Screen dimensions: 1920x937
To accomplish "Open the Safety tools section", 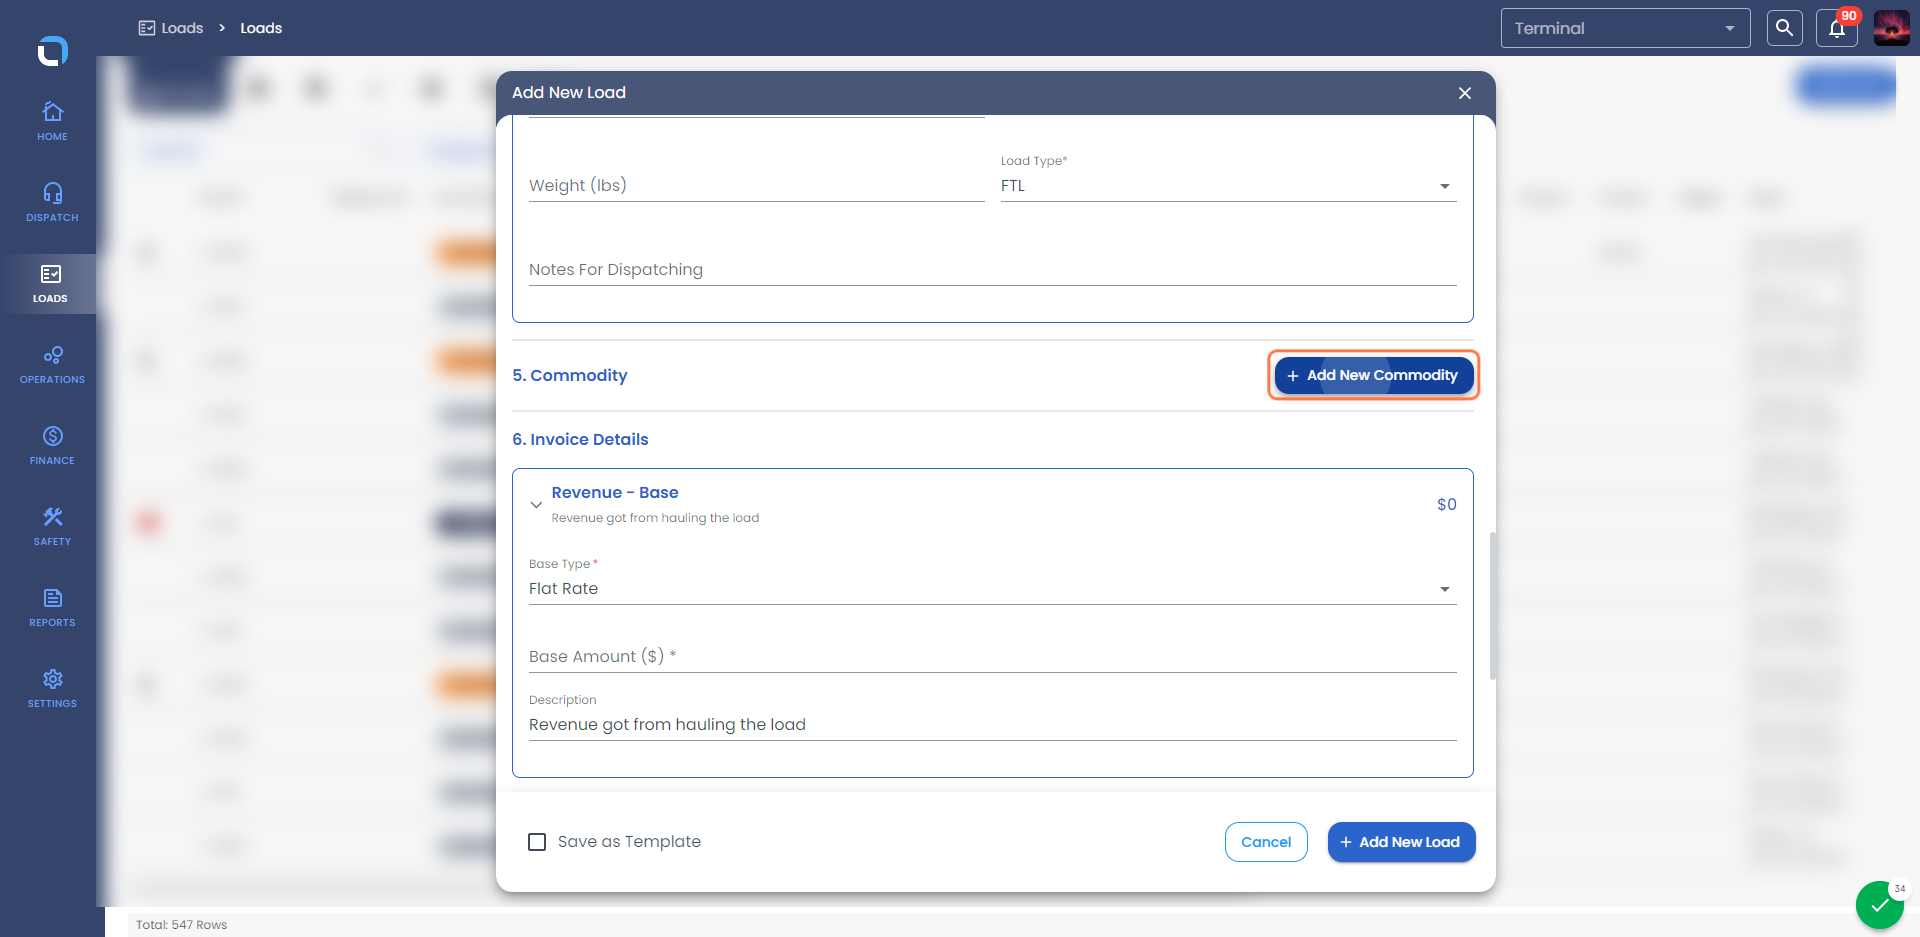I will point(52,526).
